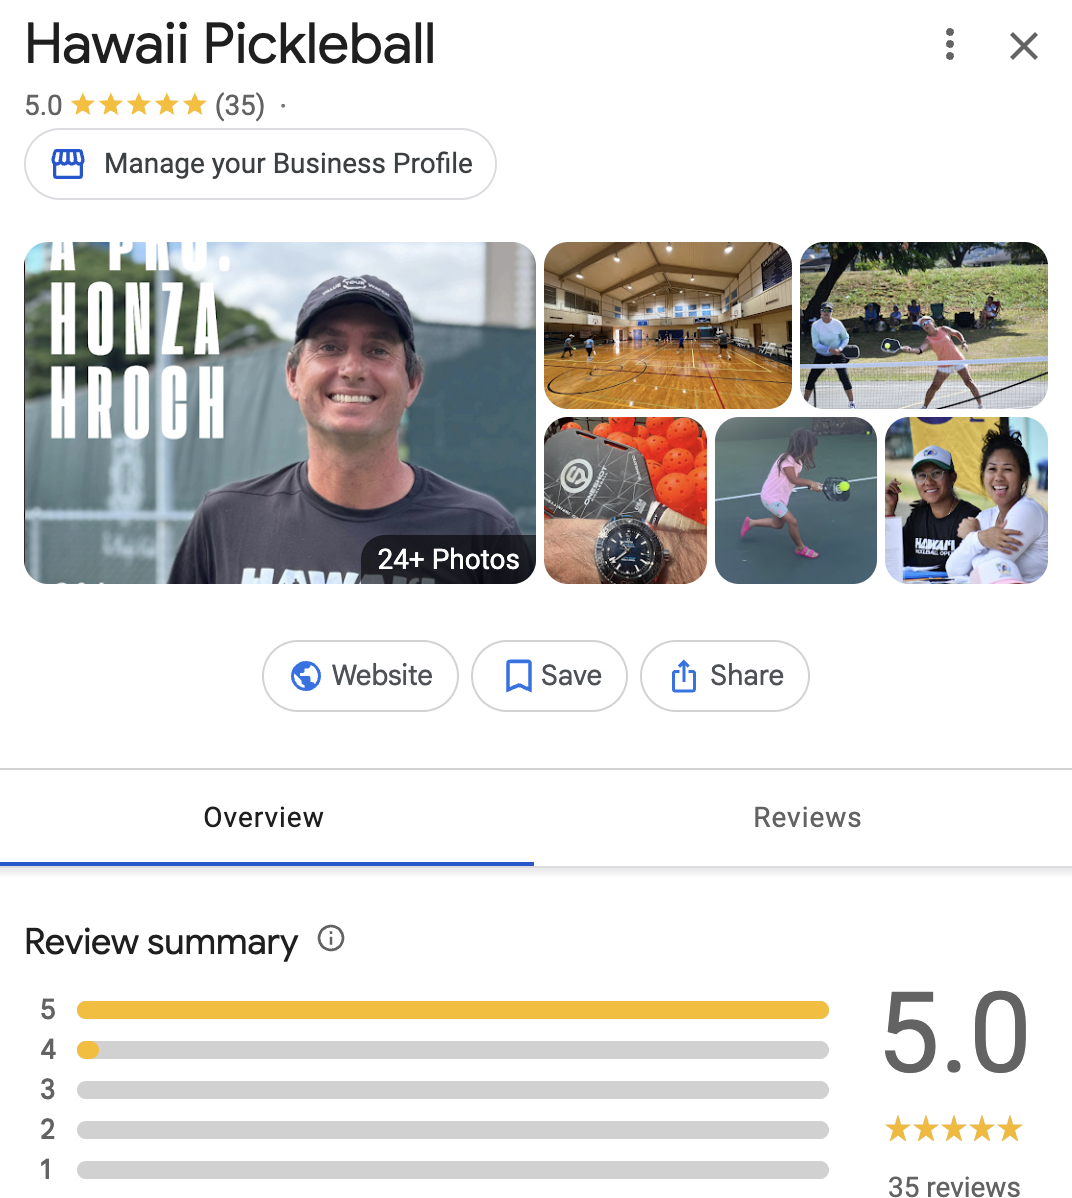Click the five stars under the 5.0 score
Image resolution: width=1072 pixels, height=1198 pixels.
pos(953,1128)
